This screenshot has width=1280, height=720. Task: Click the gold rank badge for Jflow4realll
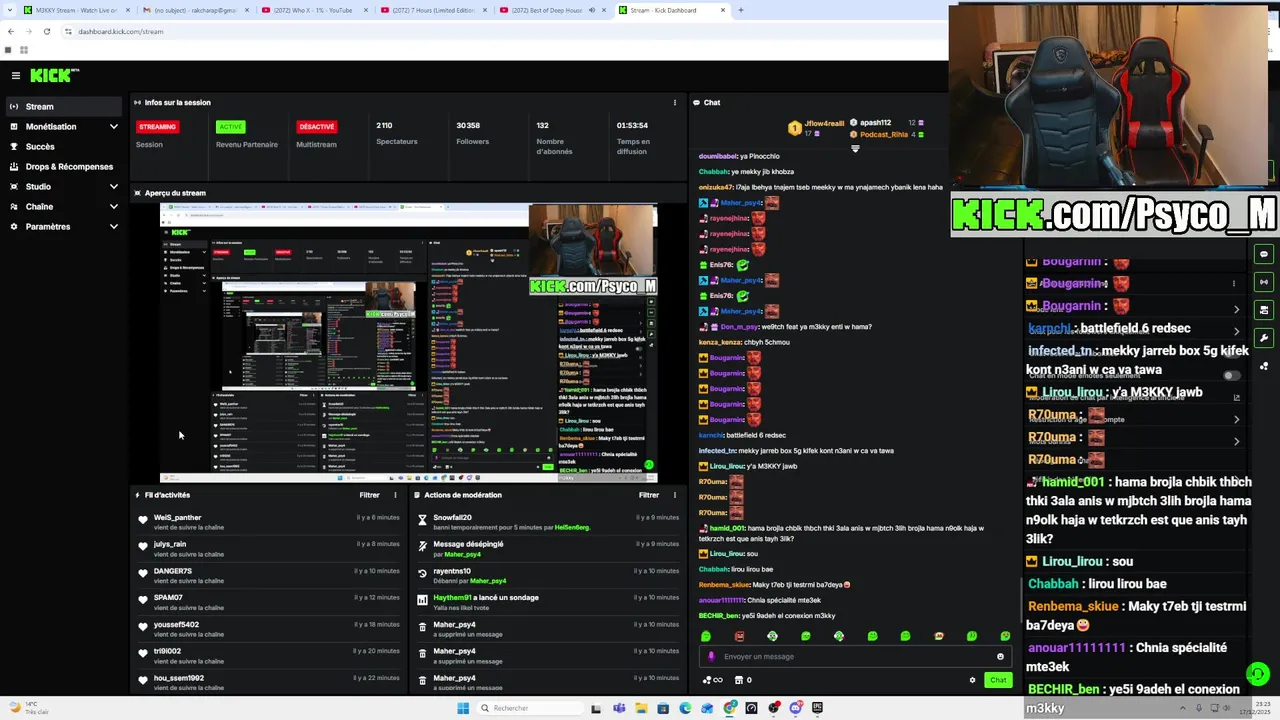[794, 128]
